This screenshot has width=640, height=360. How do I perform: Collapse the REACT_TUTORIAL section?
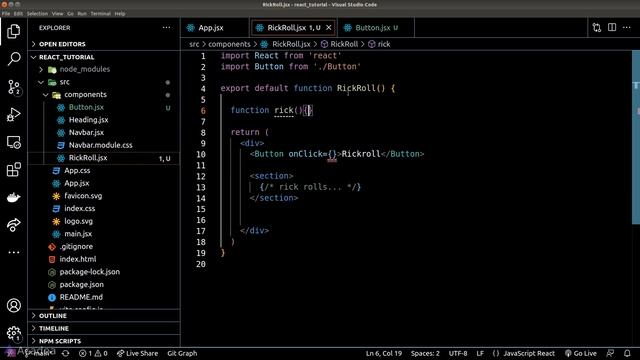[x=105, y=57]
